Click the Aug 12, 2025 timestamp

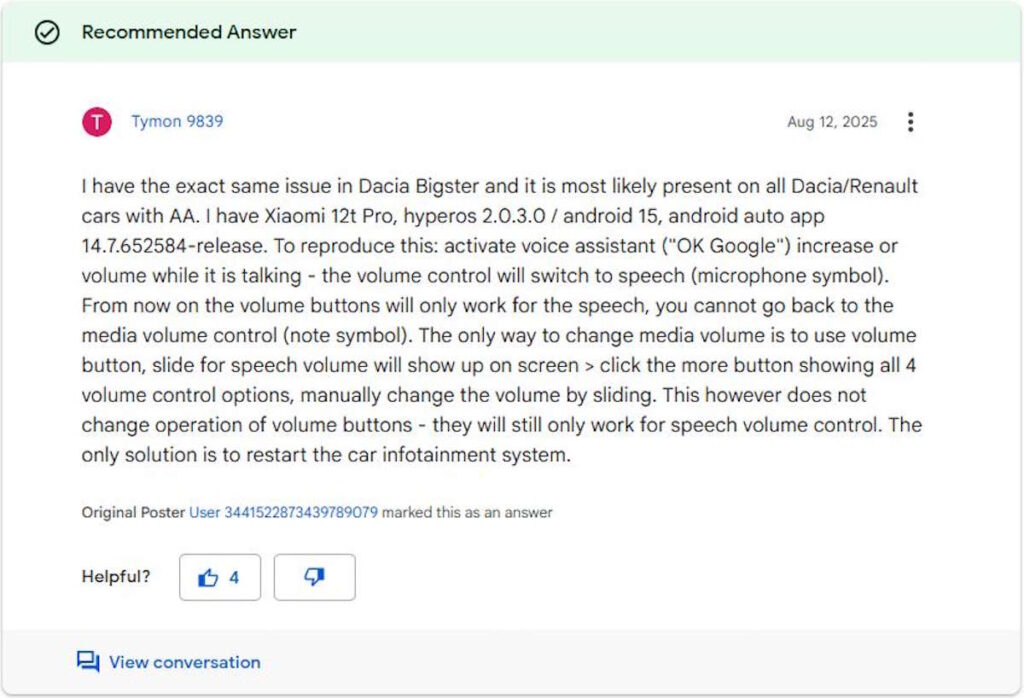pos(832,122)
